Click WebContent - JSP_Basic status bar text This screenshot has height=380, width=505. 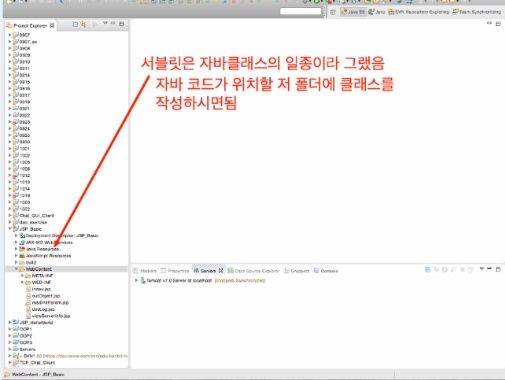38,374
